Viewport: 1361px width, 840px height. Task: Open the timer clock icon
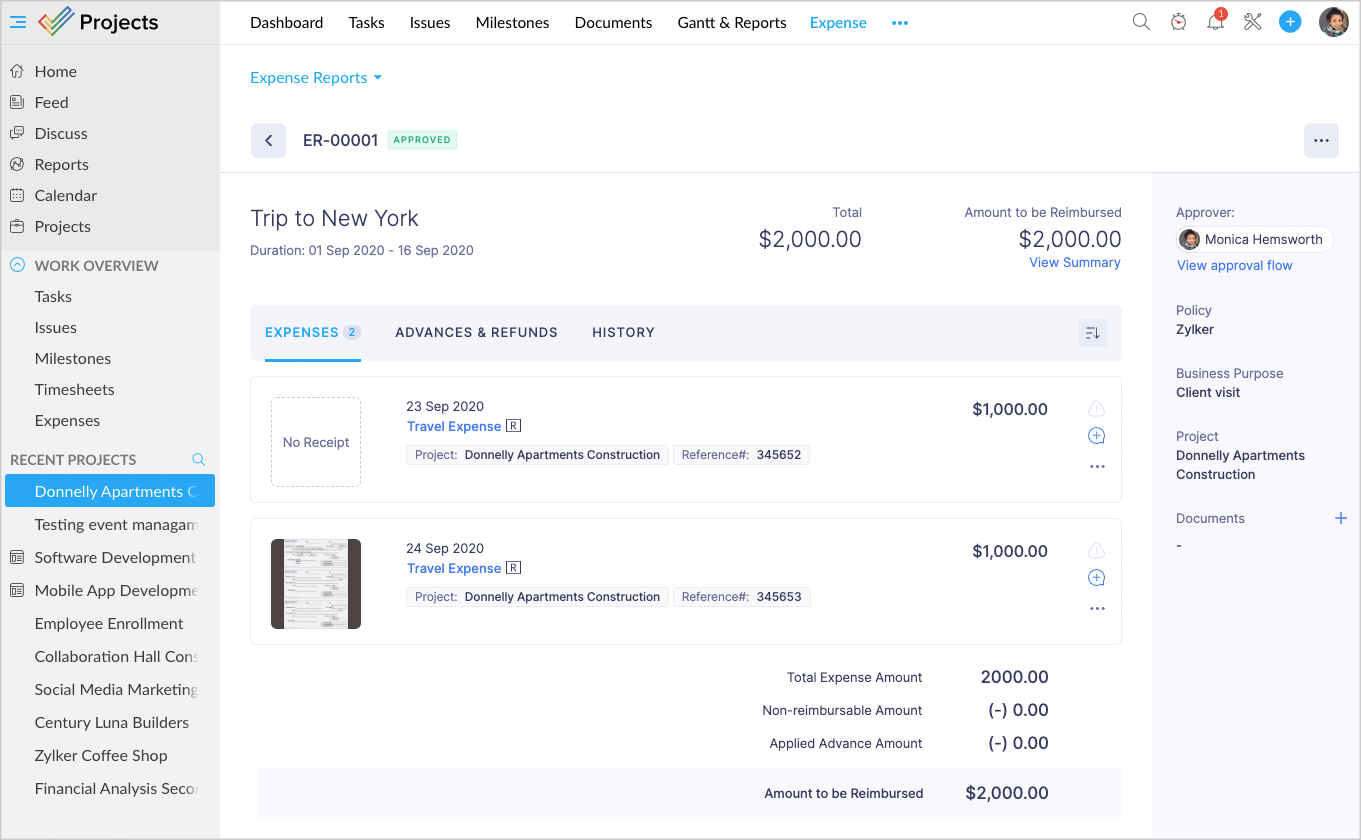[1178, 22]
